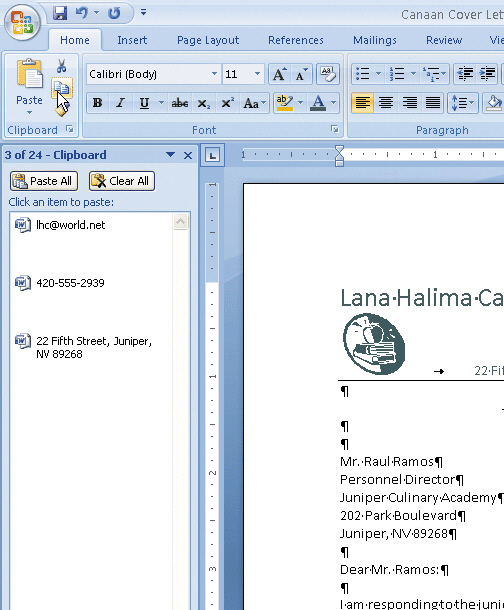Apply bulleted list
The height and width of the screenshot is (610, 504).
click(362, 74)
